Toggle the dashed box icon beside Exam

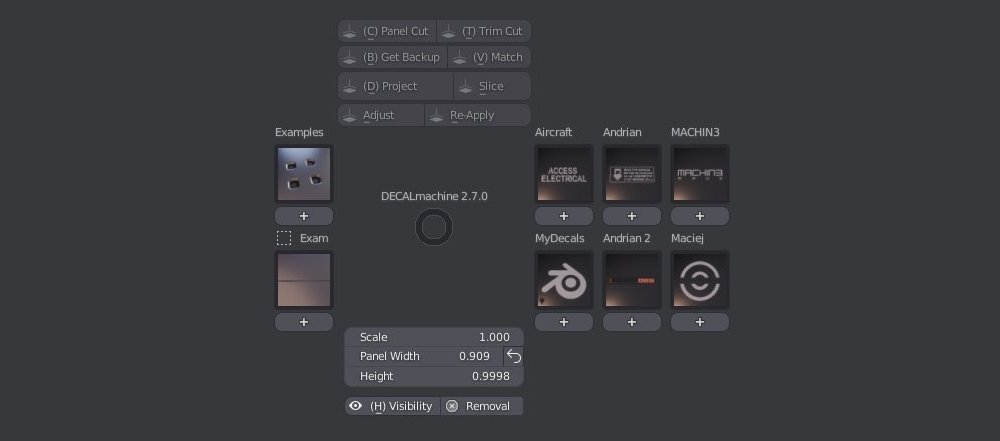pos(284,238)
